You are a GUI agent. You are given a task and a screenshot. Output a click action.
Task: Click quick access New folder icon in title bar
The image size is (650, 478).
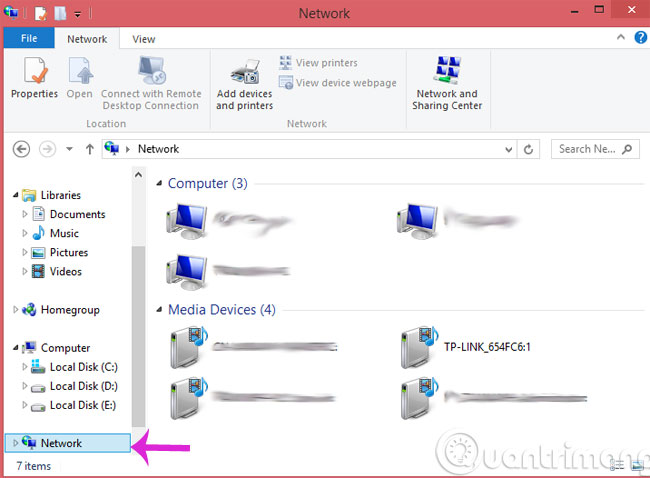click(x=60, y=13)
